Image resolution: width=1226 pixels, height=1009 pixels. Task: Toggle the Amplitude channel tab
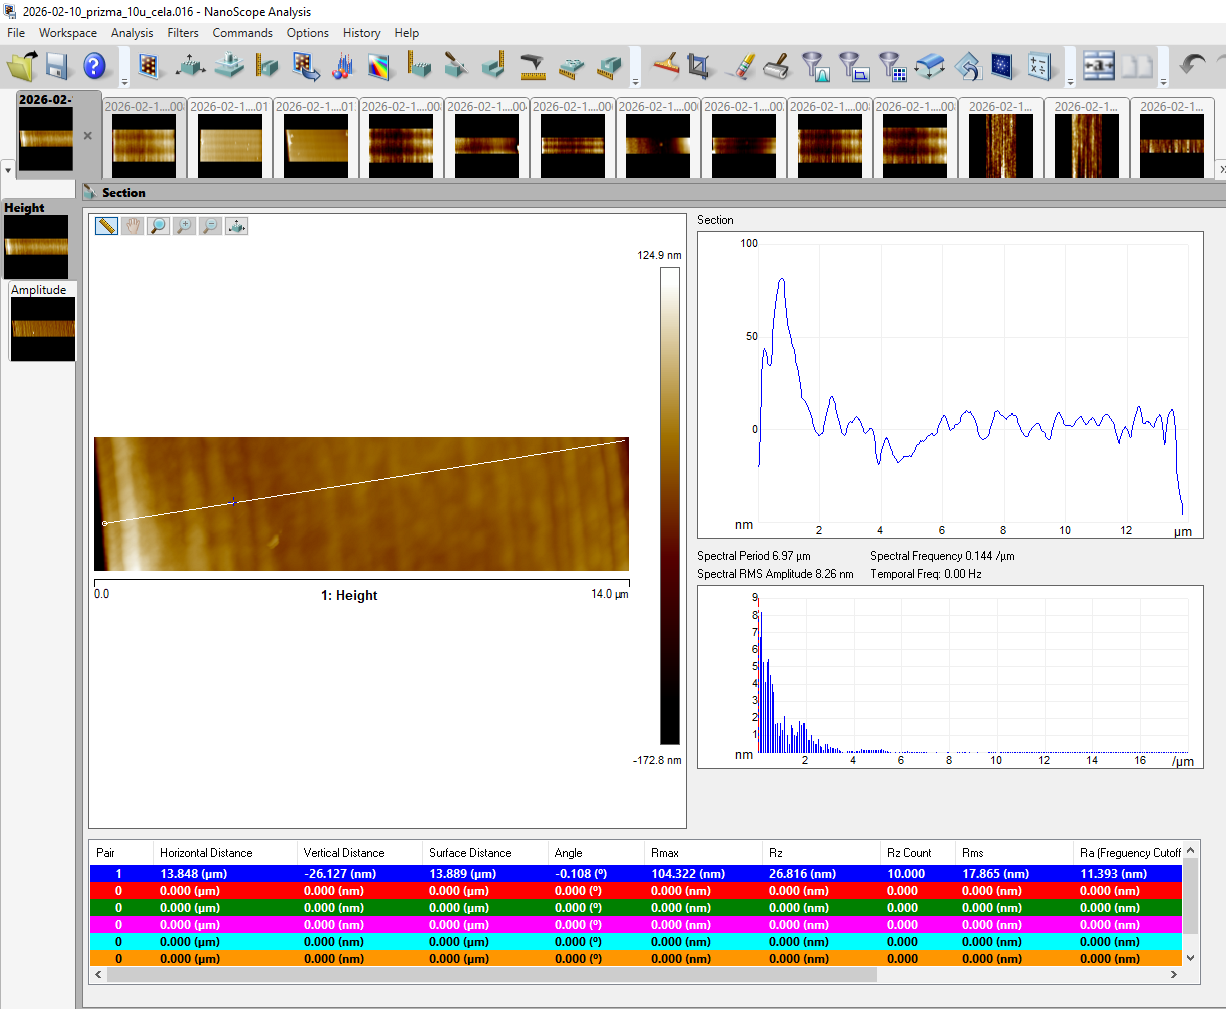tap(39, 290)
